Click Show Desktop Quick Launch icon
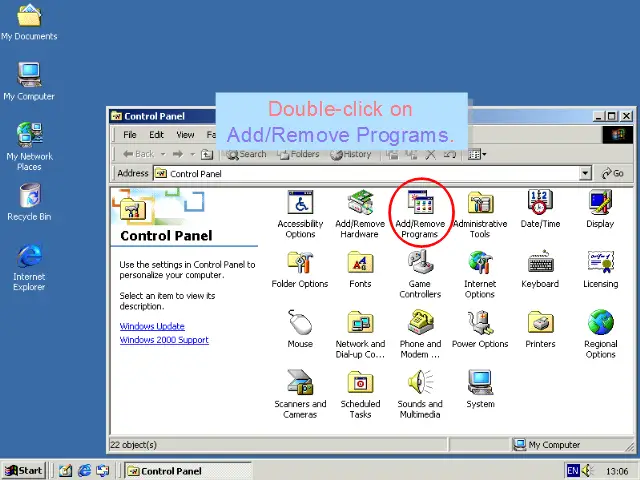The height and width of the screenshot is (480, 640). (x=65, y=471)
